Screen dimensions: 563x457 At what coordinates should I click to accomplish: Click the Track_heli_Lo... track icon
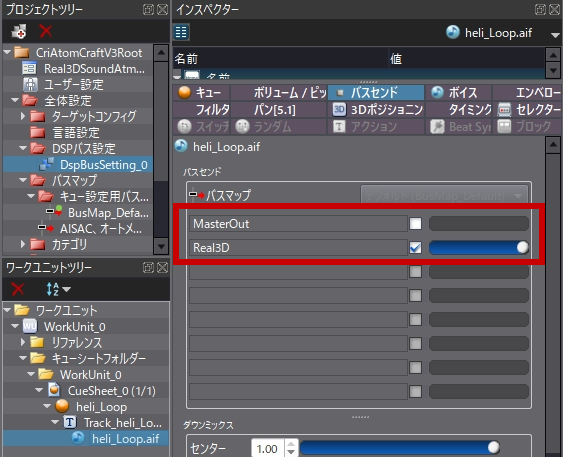70,422
